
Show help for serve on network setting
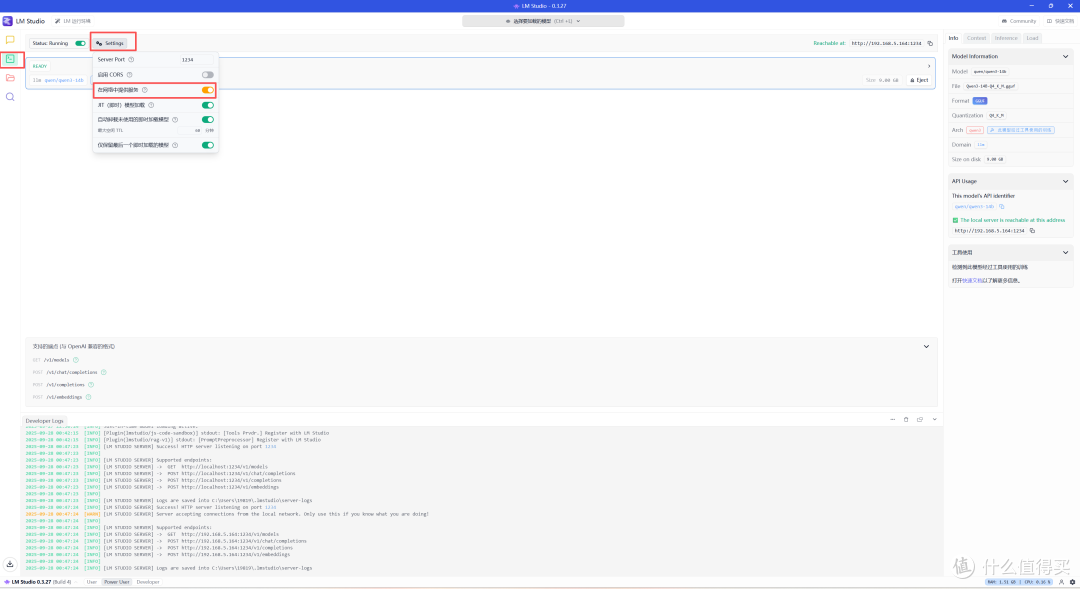[x=145, y=90]
